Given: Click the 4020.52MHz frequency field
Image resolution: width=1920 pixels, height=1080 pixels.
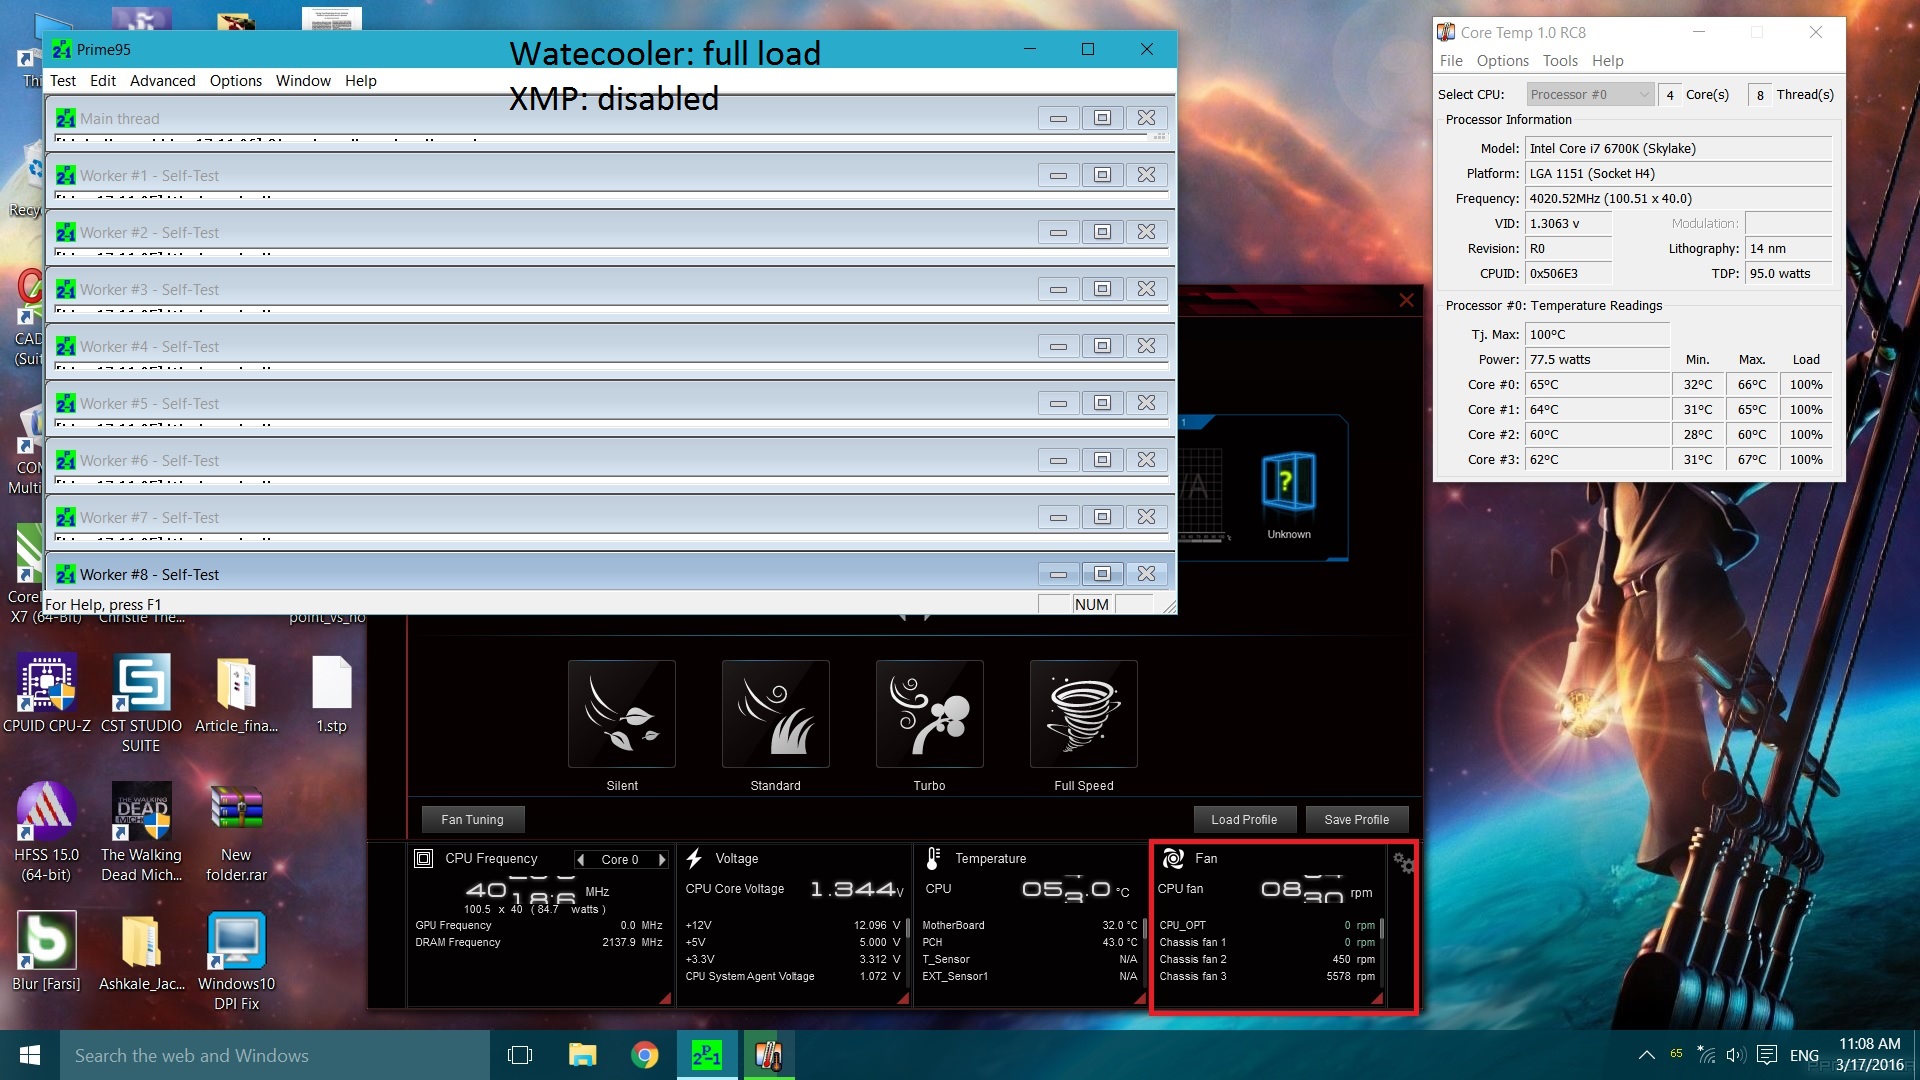Looking at the screenshot, I should pyautogui.click(x=1678, y=199).
